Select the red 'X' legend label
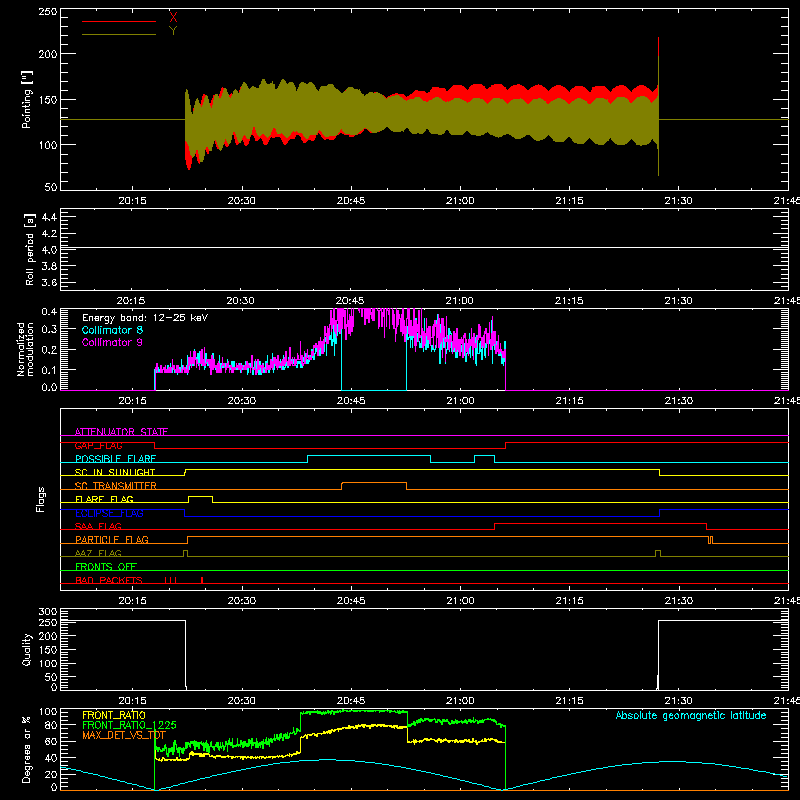 click(173, 17)
